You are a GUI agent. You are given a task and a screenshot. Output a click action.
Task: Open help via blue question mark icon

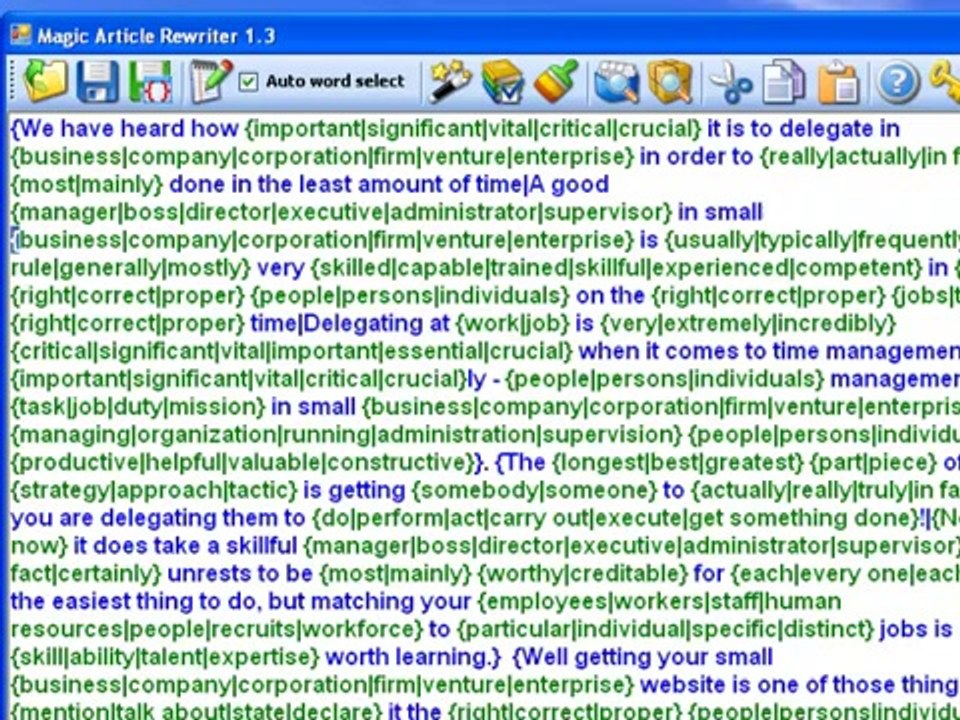(898, 81)
